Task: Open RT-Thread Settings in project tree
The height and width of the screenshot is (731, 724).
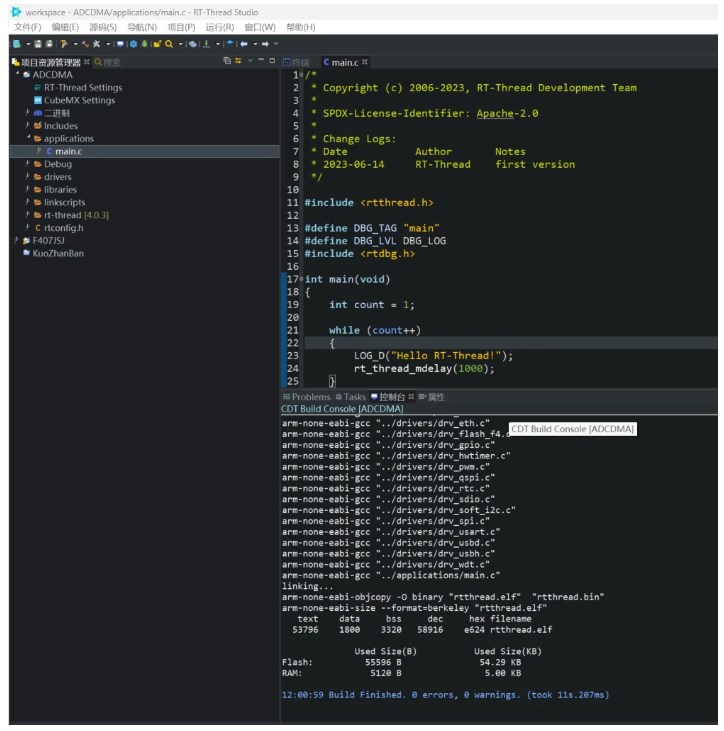Action: [82, 88]
